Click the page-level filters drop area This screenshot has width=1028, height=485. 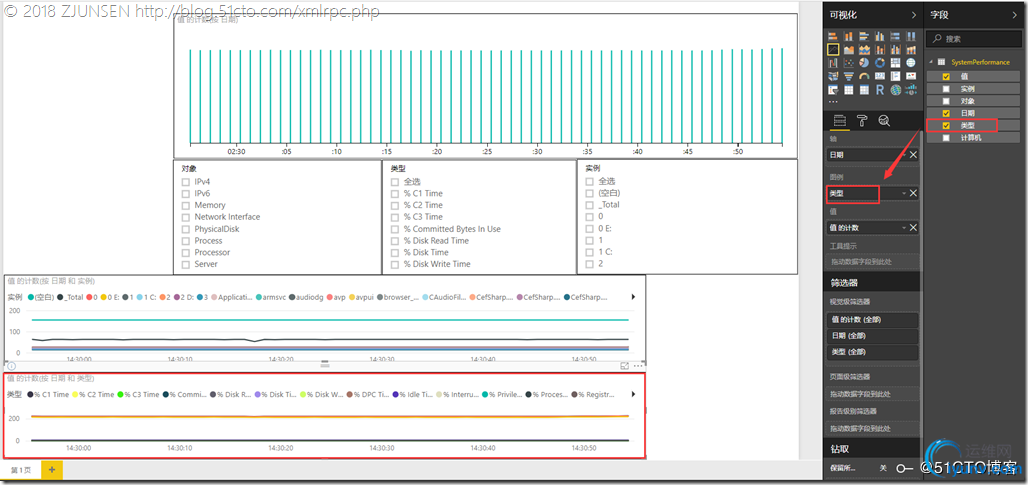(x=872, y=394)
